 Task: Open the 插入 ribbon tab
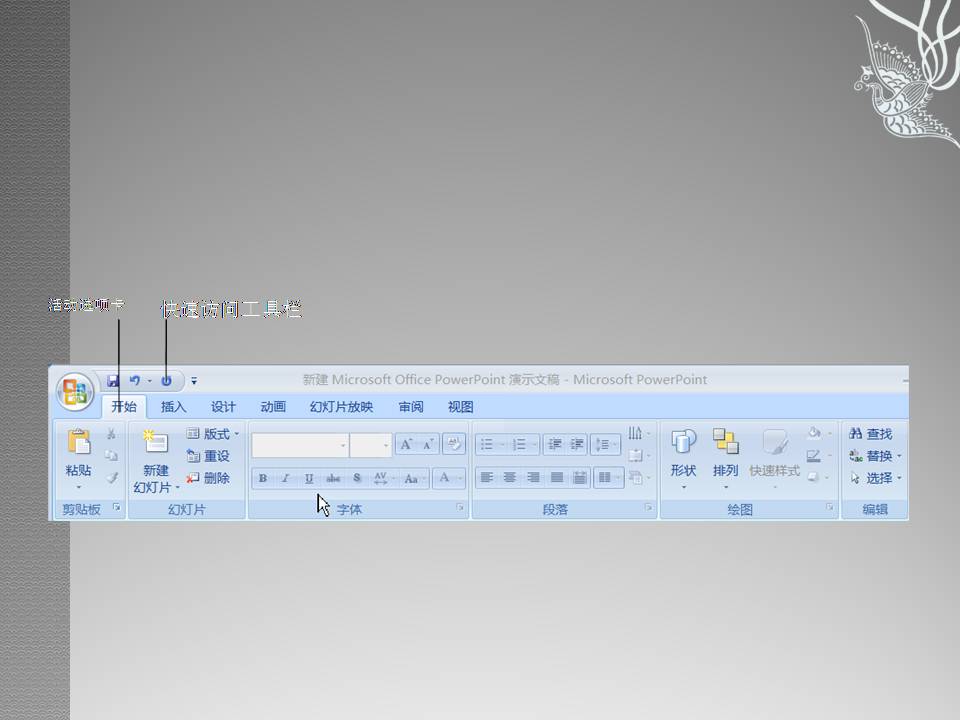(x=173, y=407)
